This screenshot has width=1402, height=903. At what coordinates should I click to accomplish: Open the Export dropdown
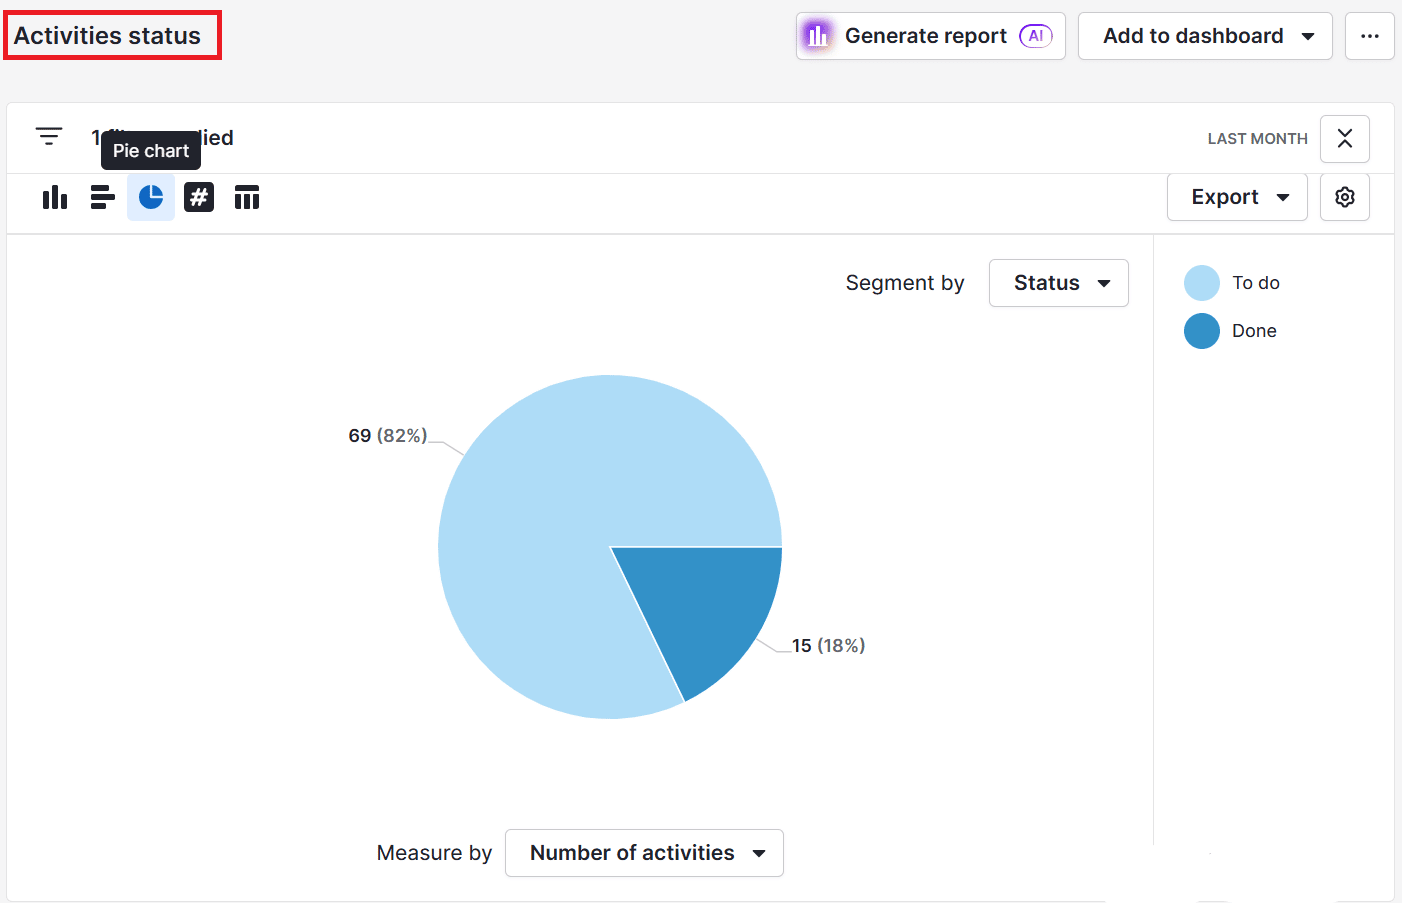[1237, 197]
